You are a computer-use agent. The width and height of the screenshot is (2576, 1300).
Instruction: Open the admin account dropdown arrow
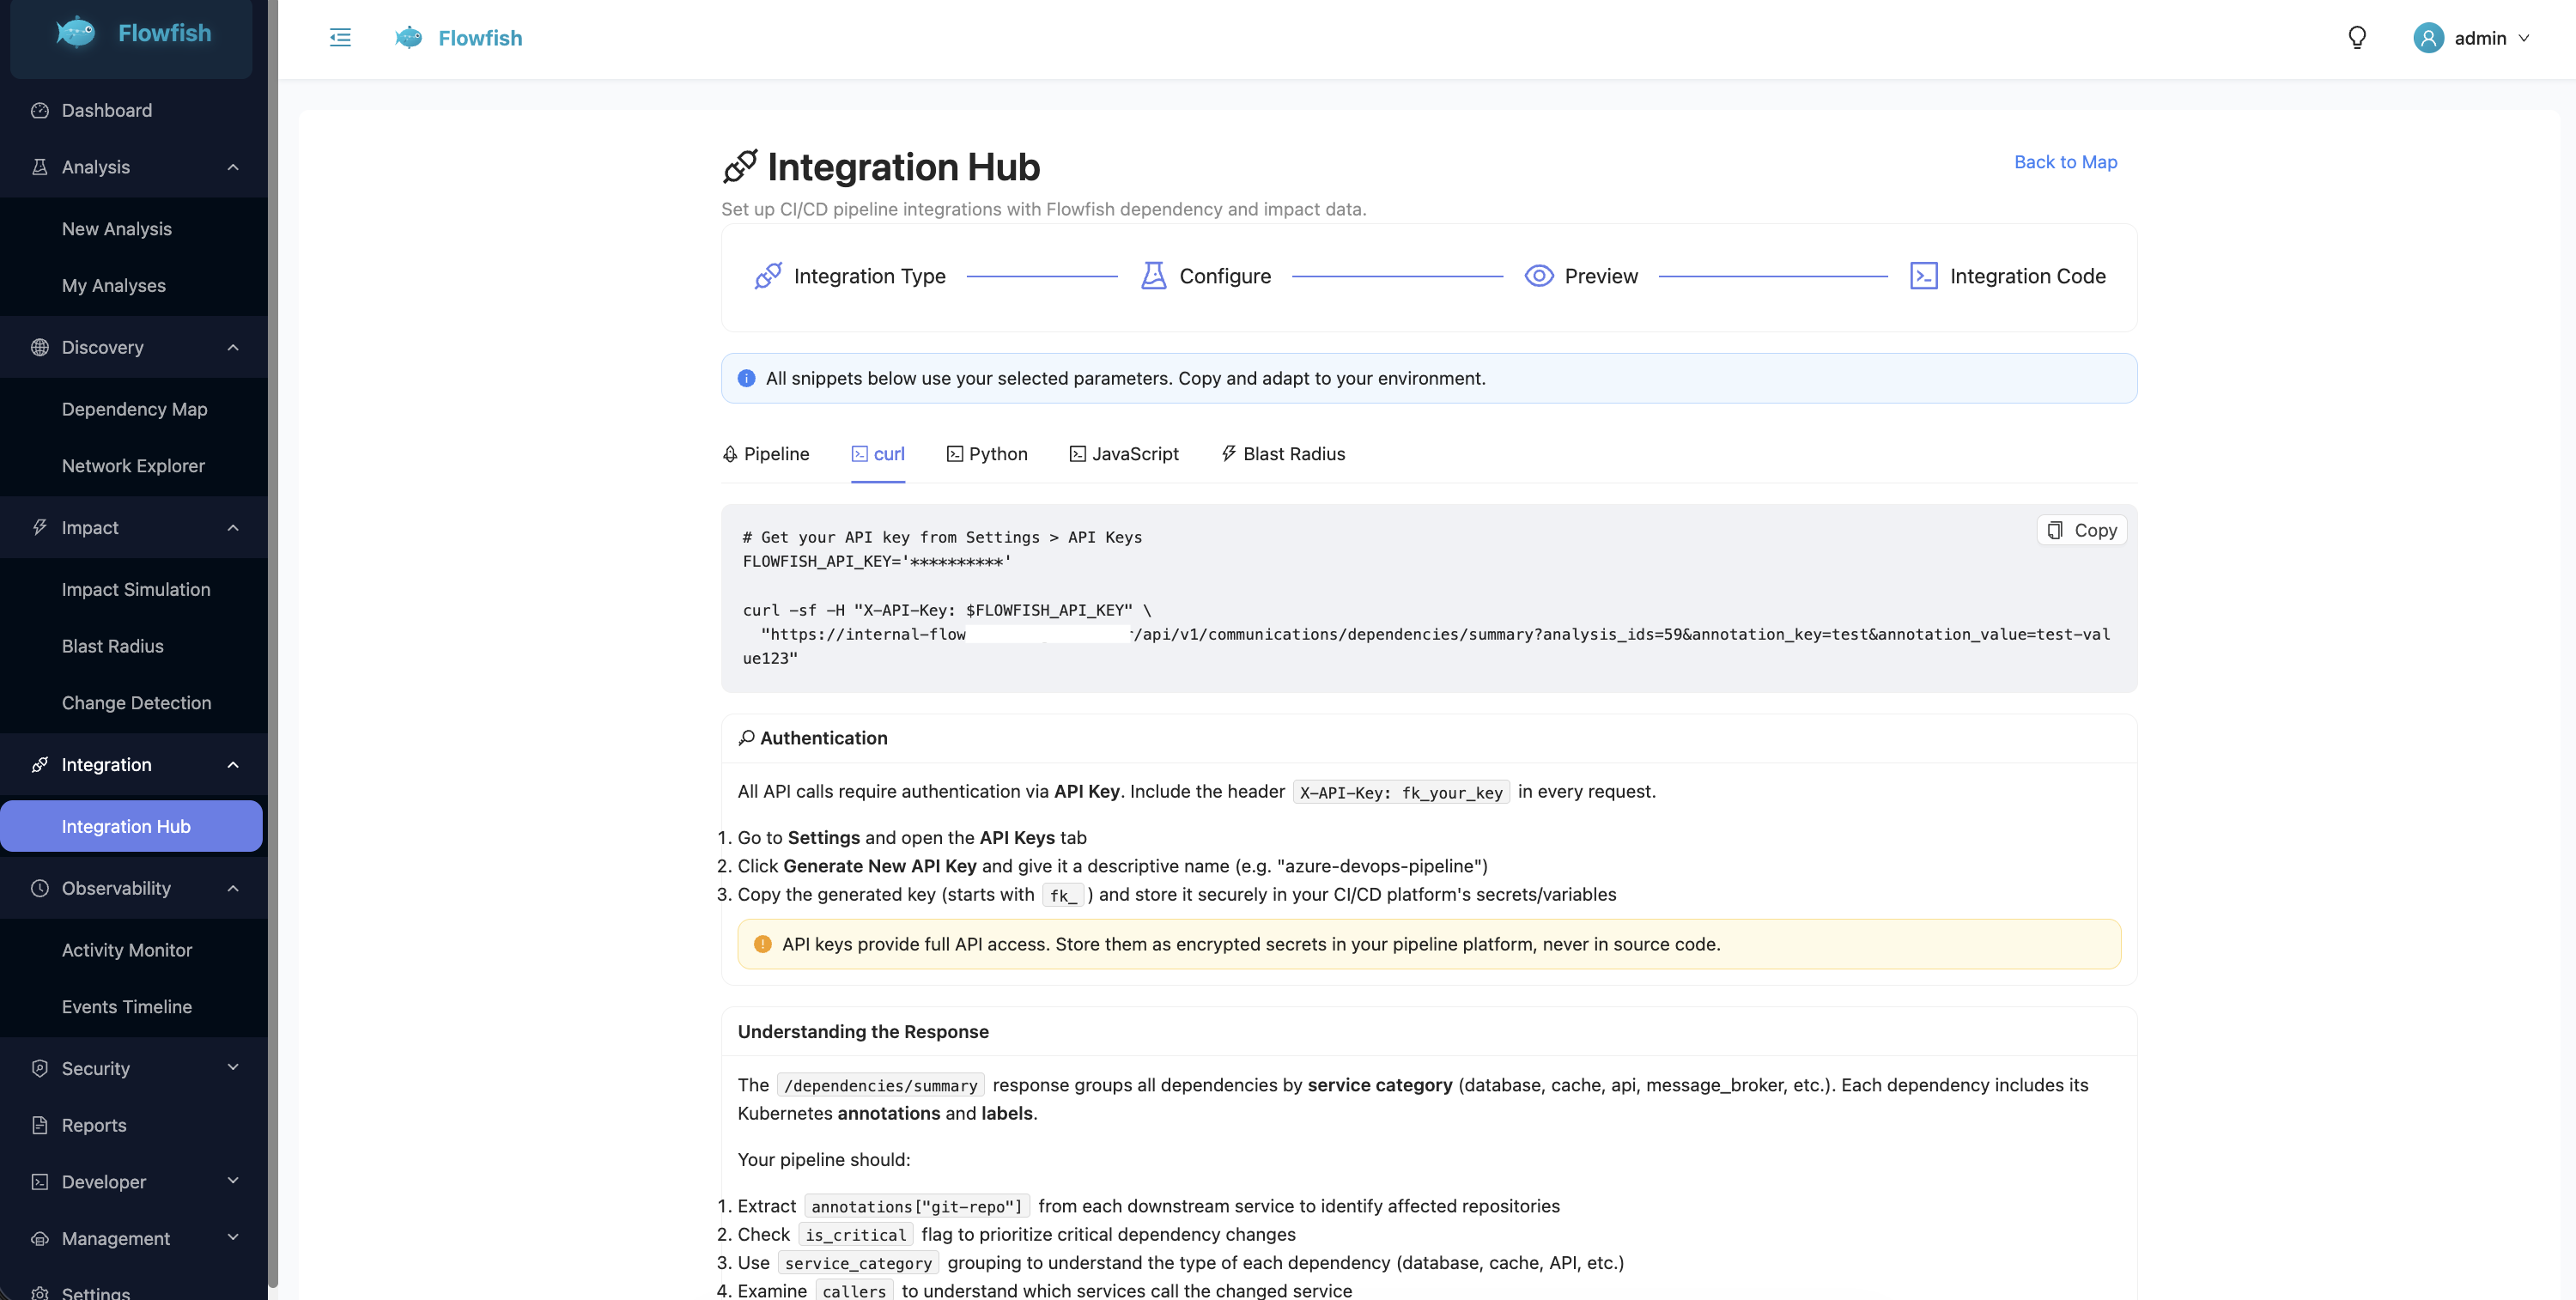point(2524,38)
